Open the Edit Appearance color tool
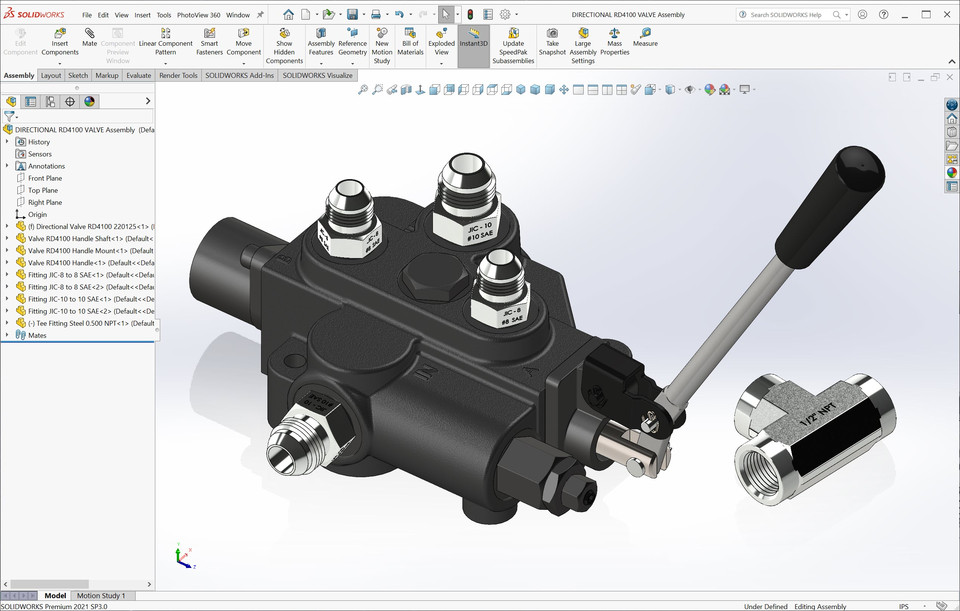The height and width of the screenshot is (611, 960). [709, 89]
